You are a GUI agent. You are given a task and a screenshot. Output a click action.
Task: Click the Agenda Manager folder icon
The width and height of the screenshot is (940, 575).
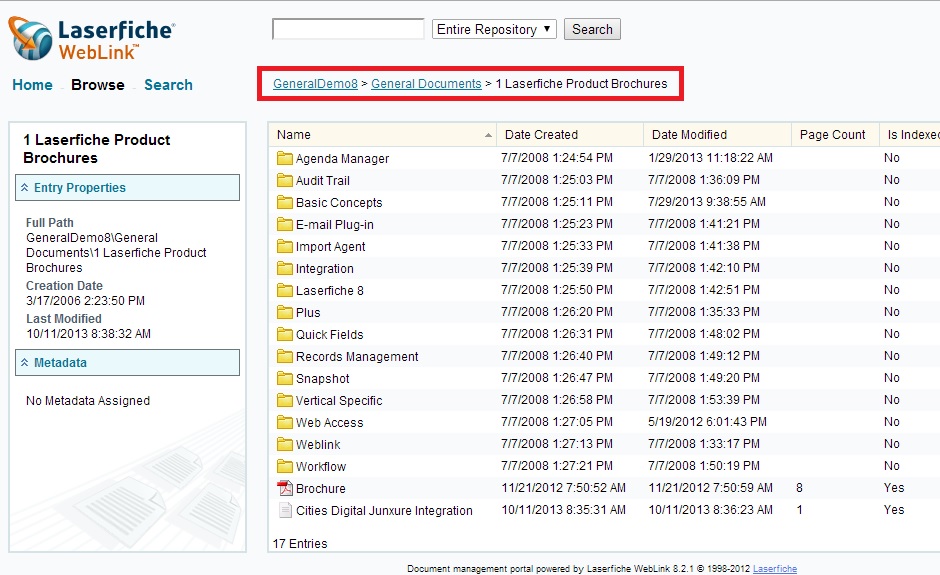pyautogui.click(x=285, y=158)
